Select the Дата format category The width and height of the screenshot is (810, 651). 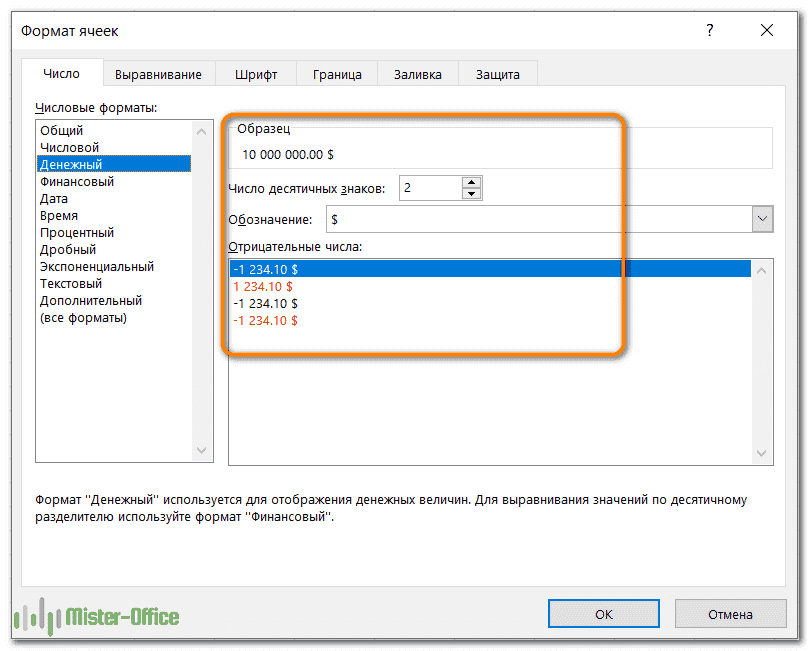point(54,199)
